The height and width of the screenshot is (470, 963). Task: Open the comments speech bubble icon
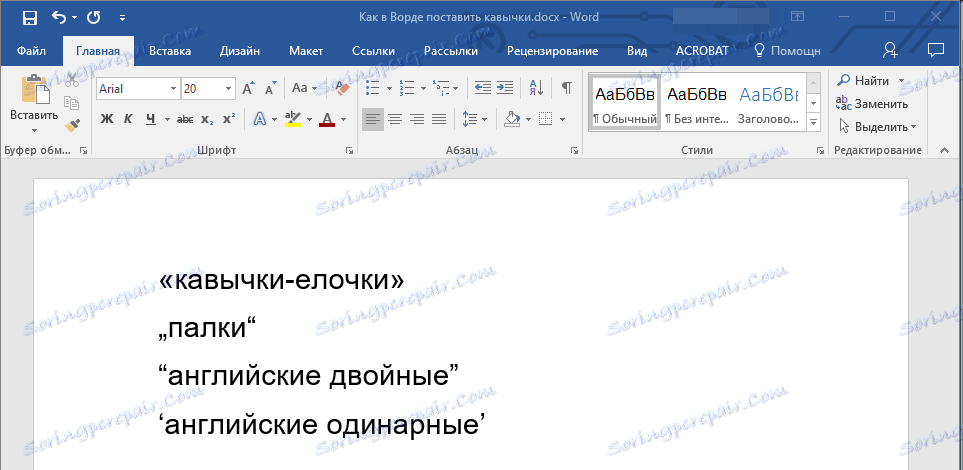935,50
